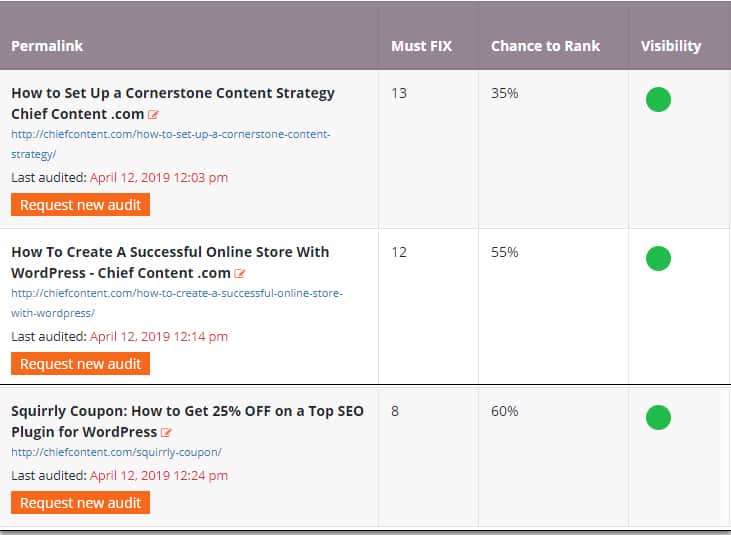Click green visibility dot for Squirrly Coupon row
This screenshot has height=535, width=731.
(x=658, y=417)
